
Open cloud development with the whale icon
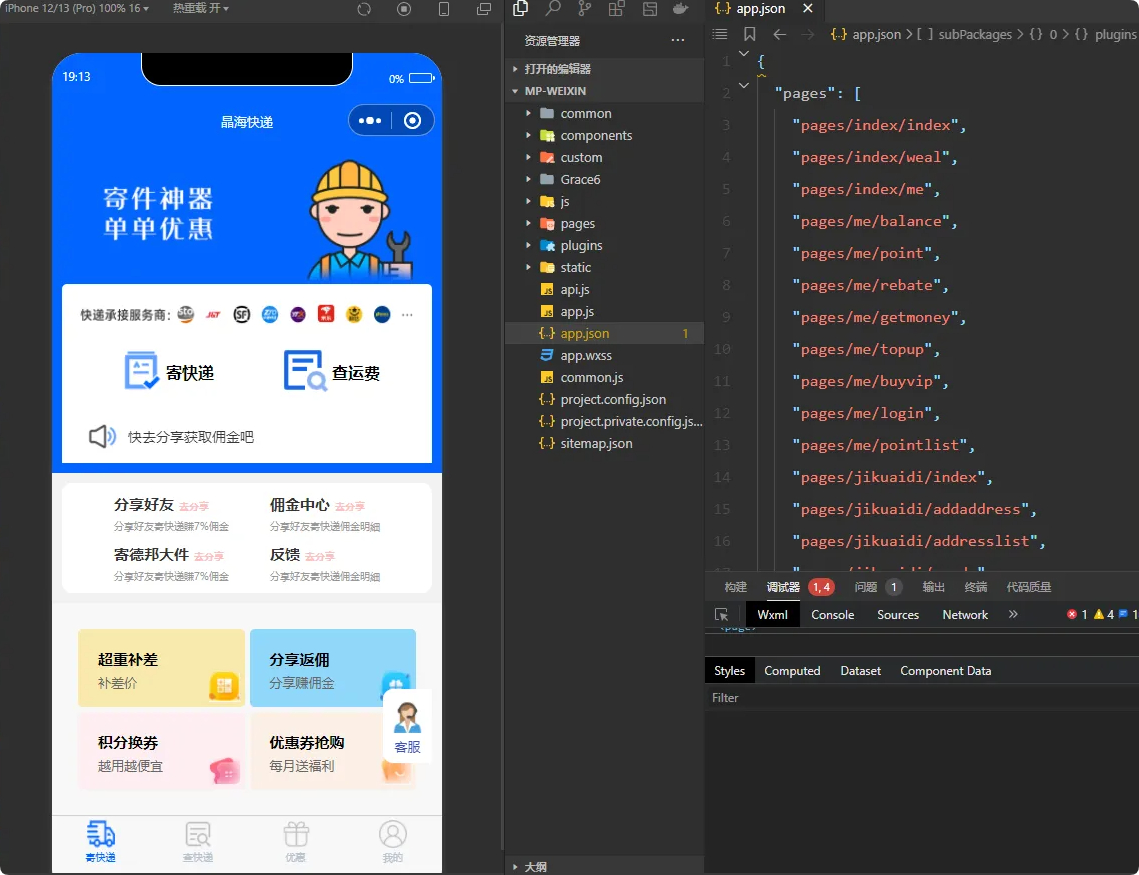(682, 11)
